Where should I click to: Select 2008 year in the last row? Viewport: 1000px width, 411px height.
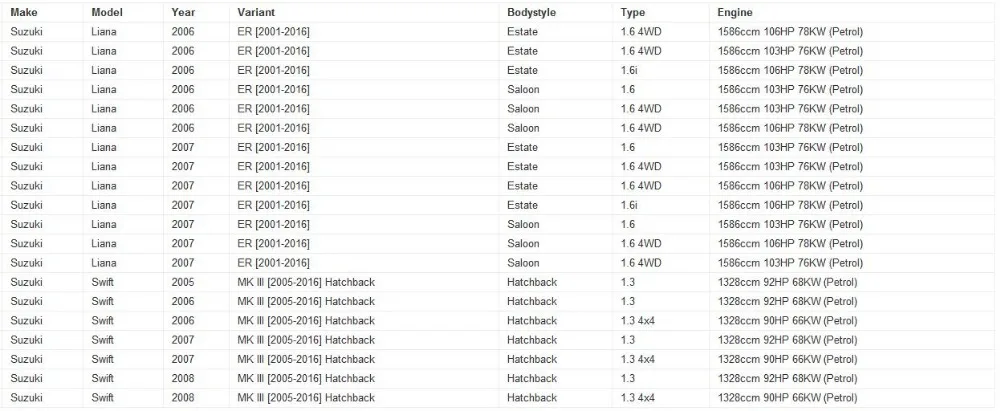click(183, 398)
